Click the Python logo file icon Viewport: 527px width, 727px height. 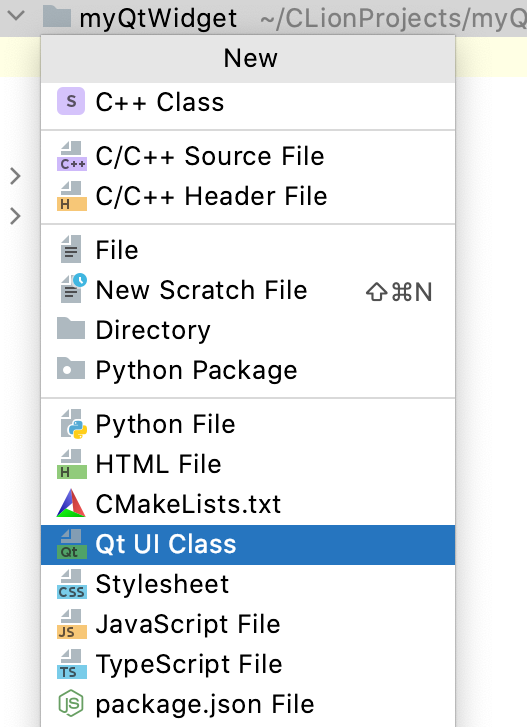[73, 424]
